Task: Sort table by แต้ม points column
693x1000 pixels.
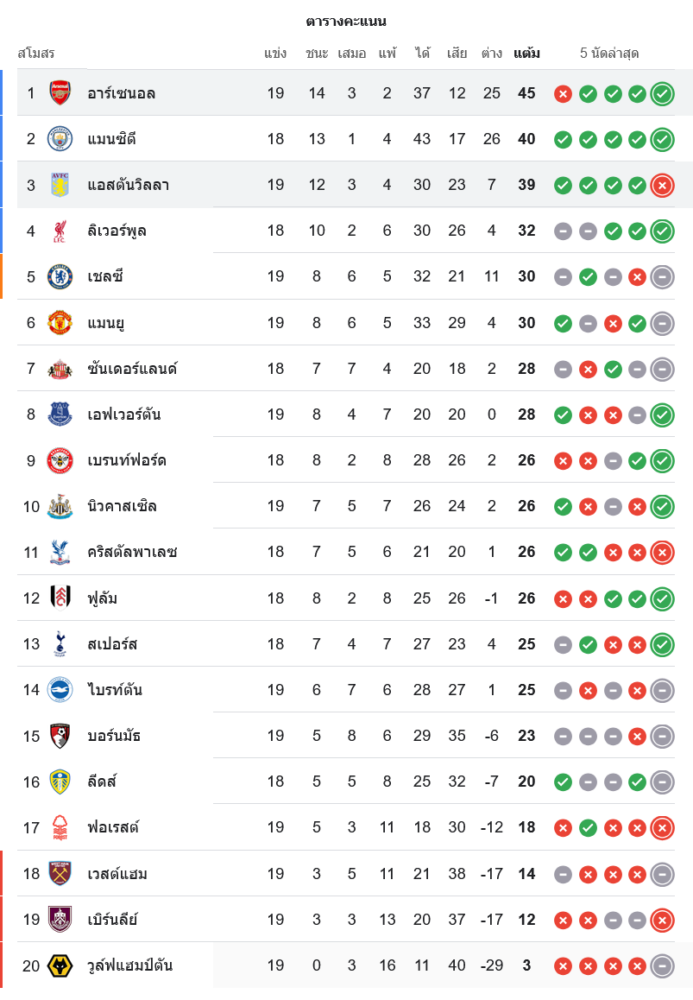Action: [x=527, y=53]
